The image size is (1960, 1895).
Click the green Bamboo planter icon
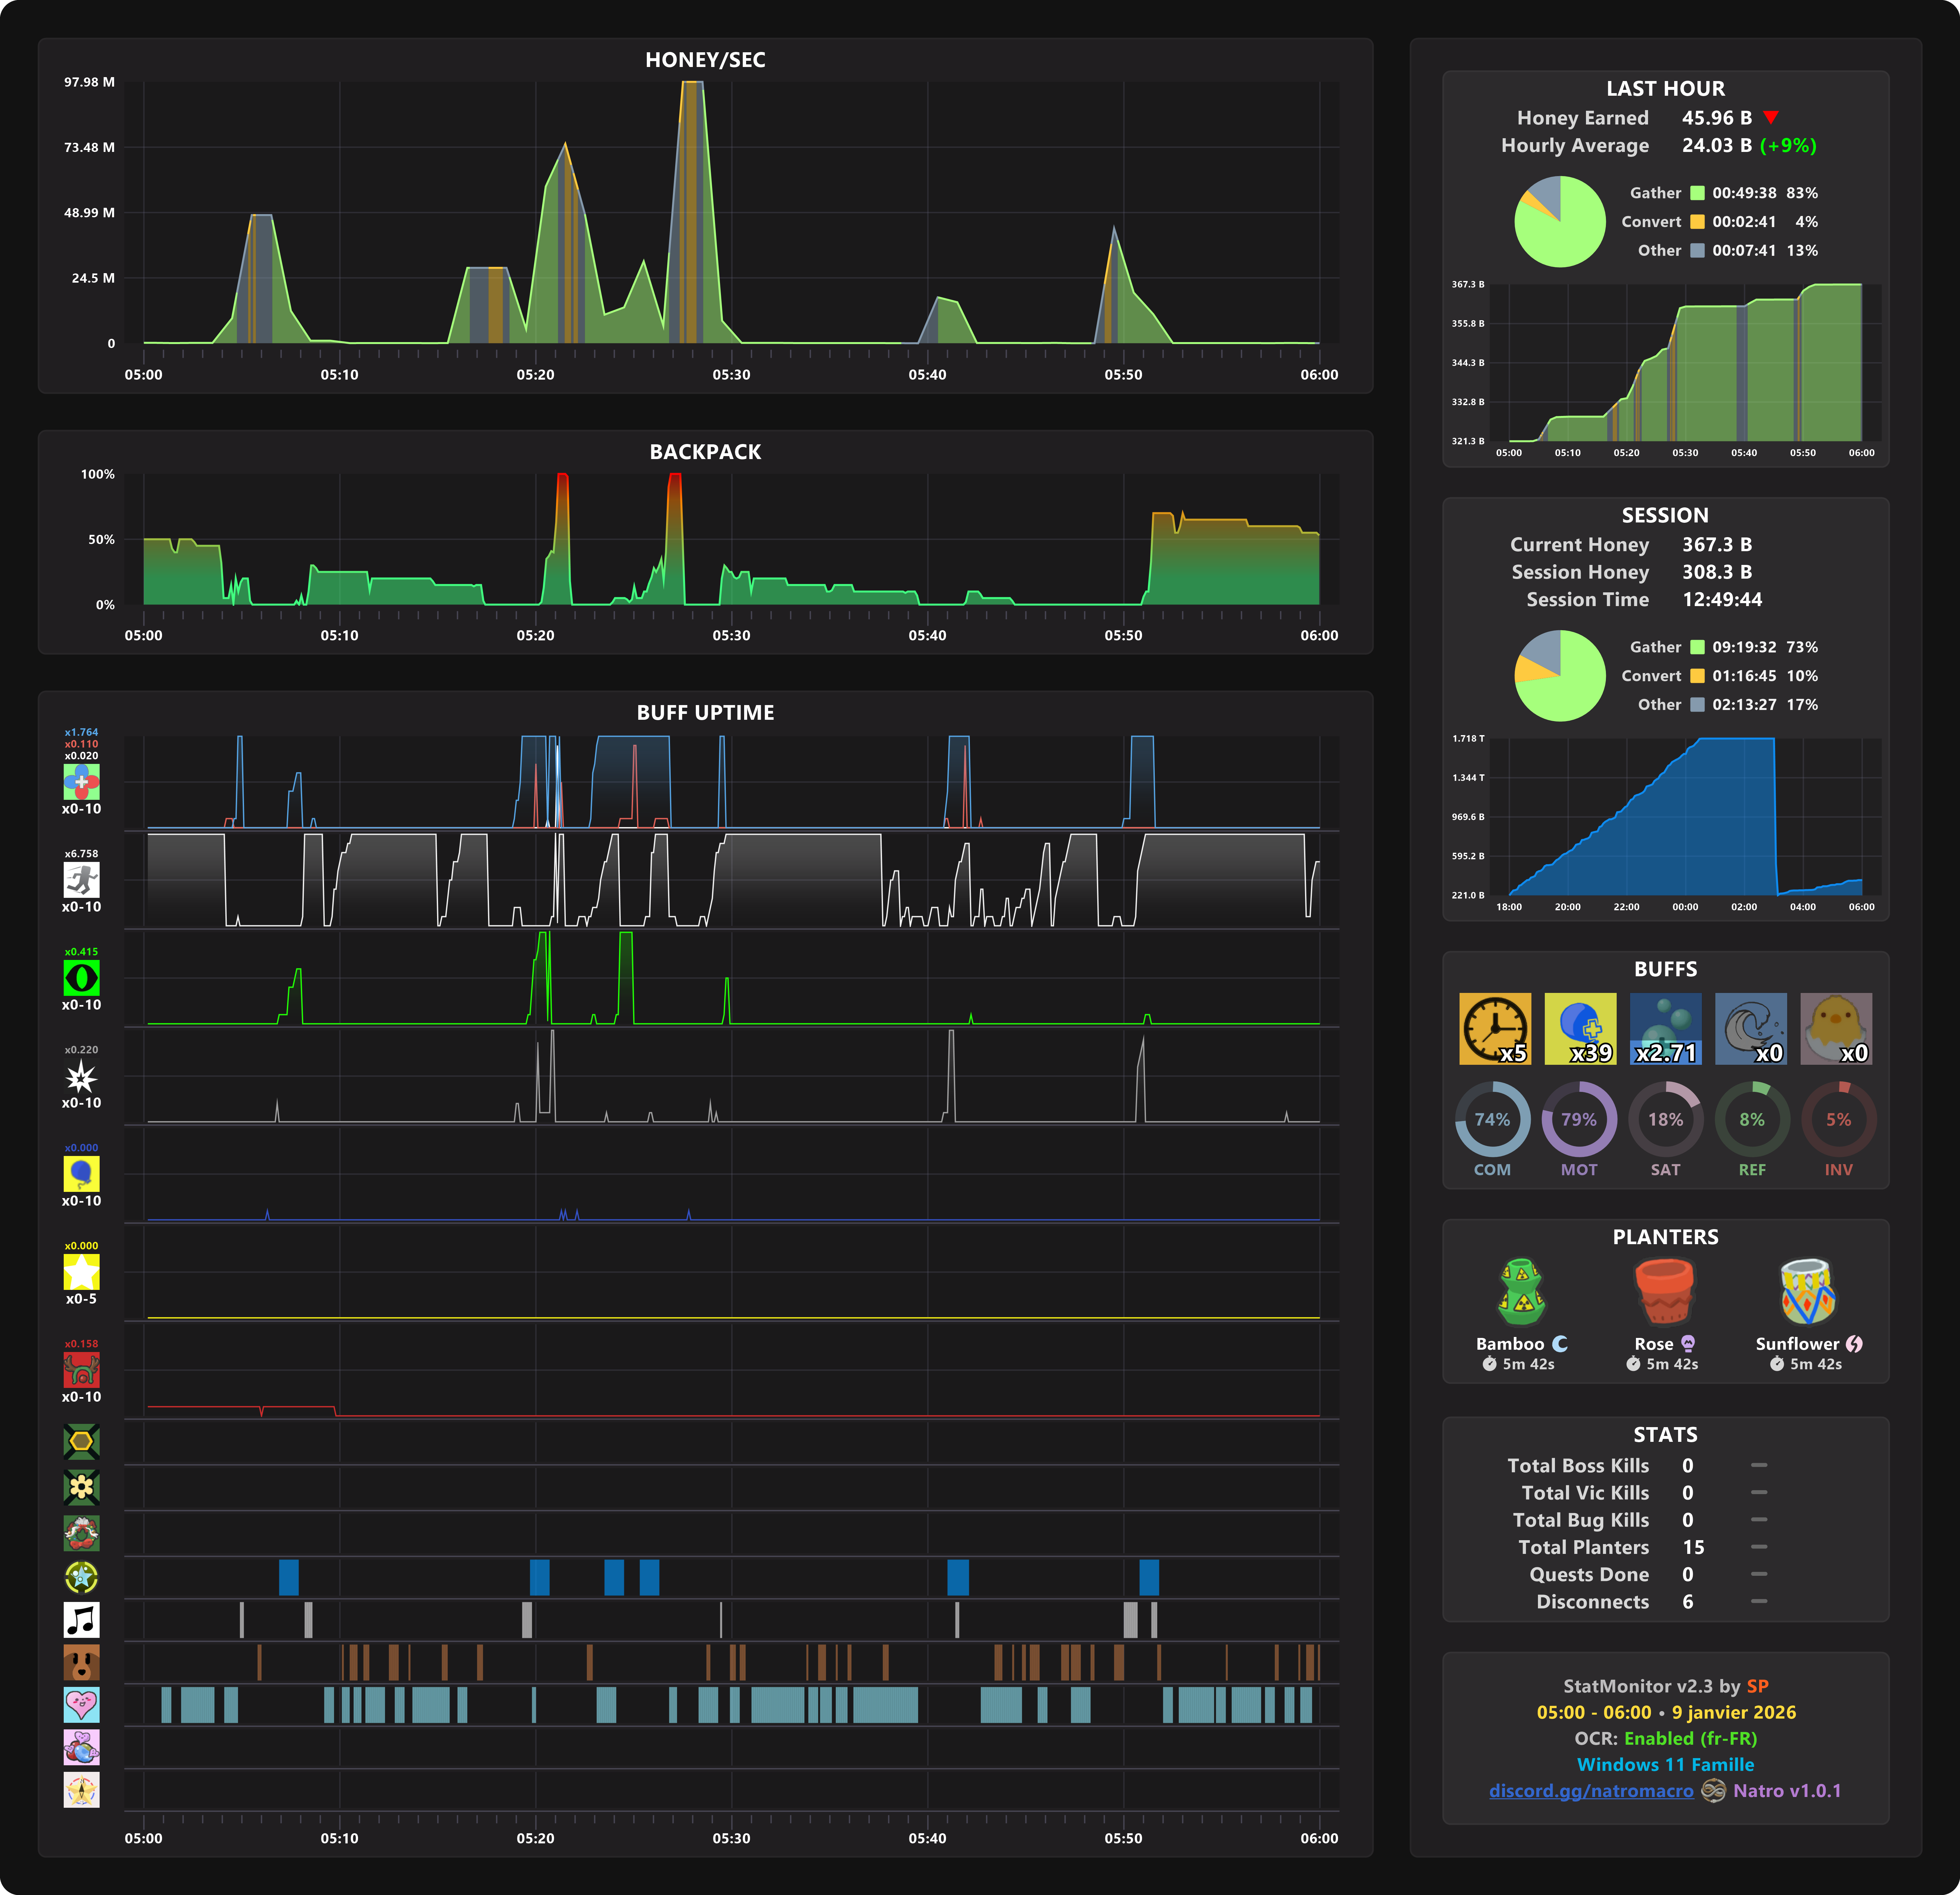click(1522, 1291)
